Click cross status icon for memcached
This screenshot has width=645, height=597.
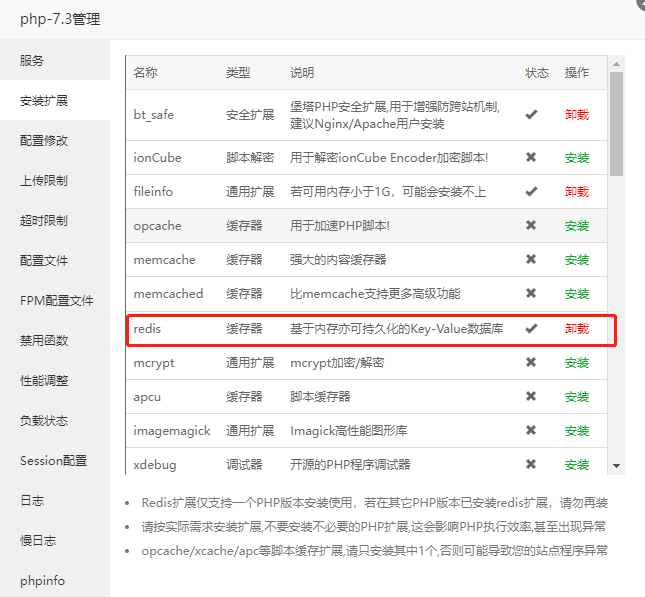pyautogui.click(x=531, y=293)
